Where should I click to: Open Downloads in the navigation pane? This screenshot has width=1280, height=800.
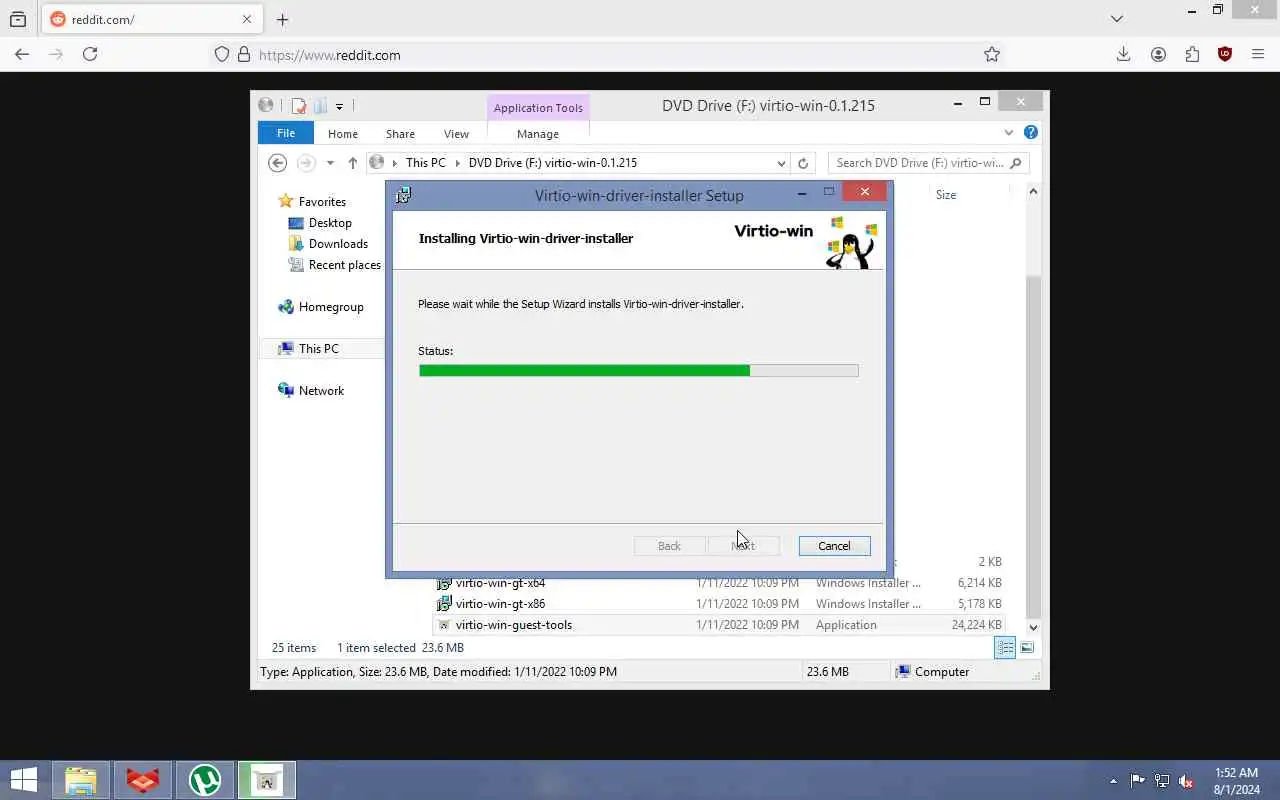click(338, 243)
